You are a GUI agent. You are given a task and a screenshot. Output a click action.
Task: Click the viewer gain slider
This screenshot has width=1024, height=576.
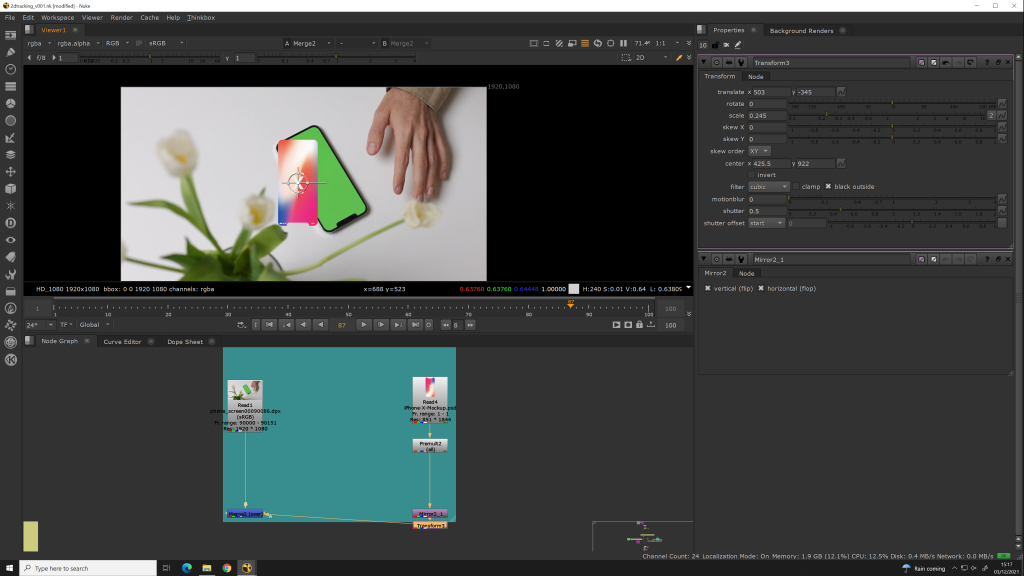tap(148, 58)
